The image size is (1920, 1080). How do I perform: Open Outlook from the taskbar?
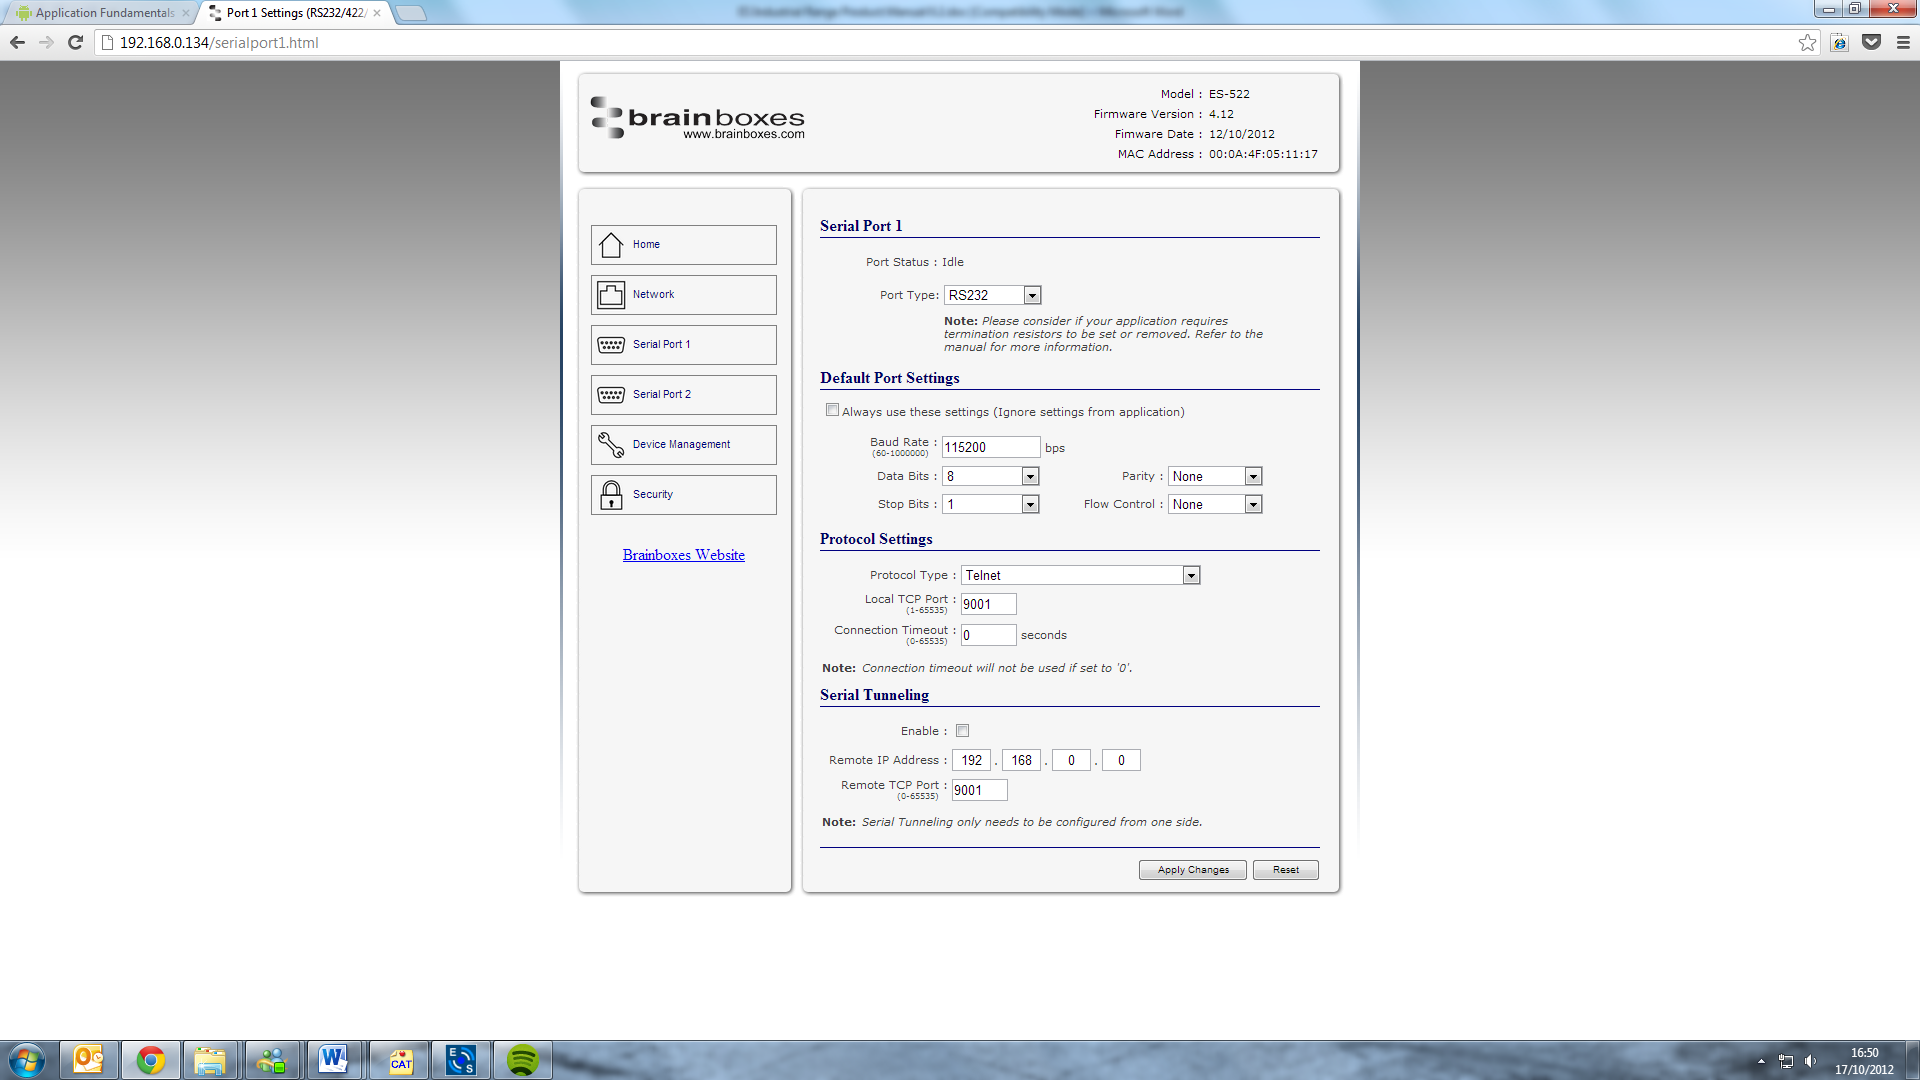pyautogui.click(x=88, y=1059)
